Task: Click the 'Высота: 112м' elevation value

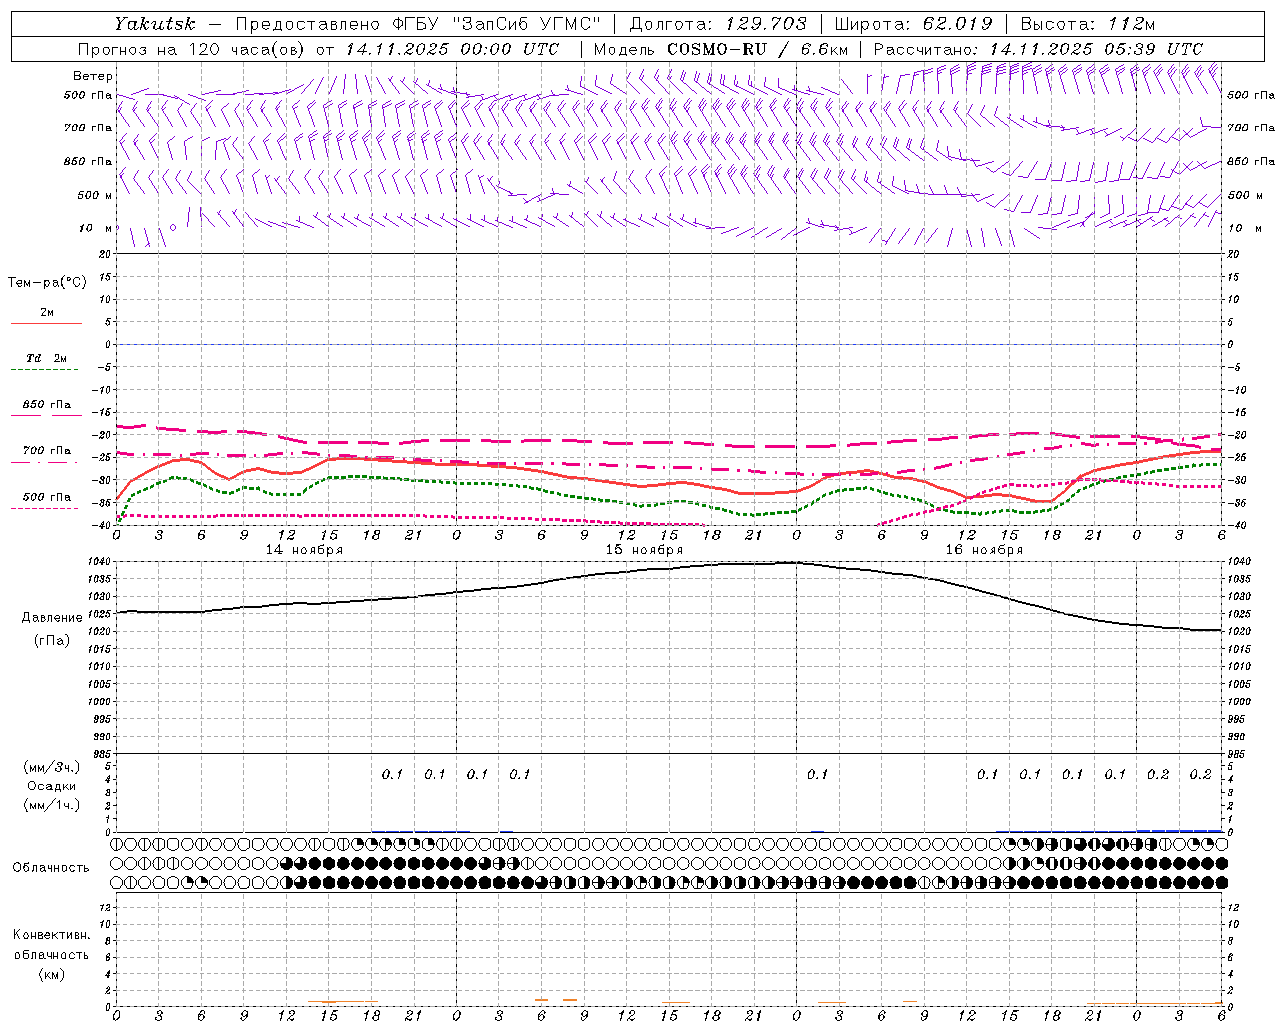Action: coord(1088,24)
